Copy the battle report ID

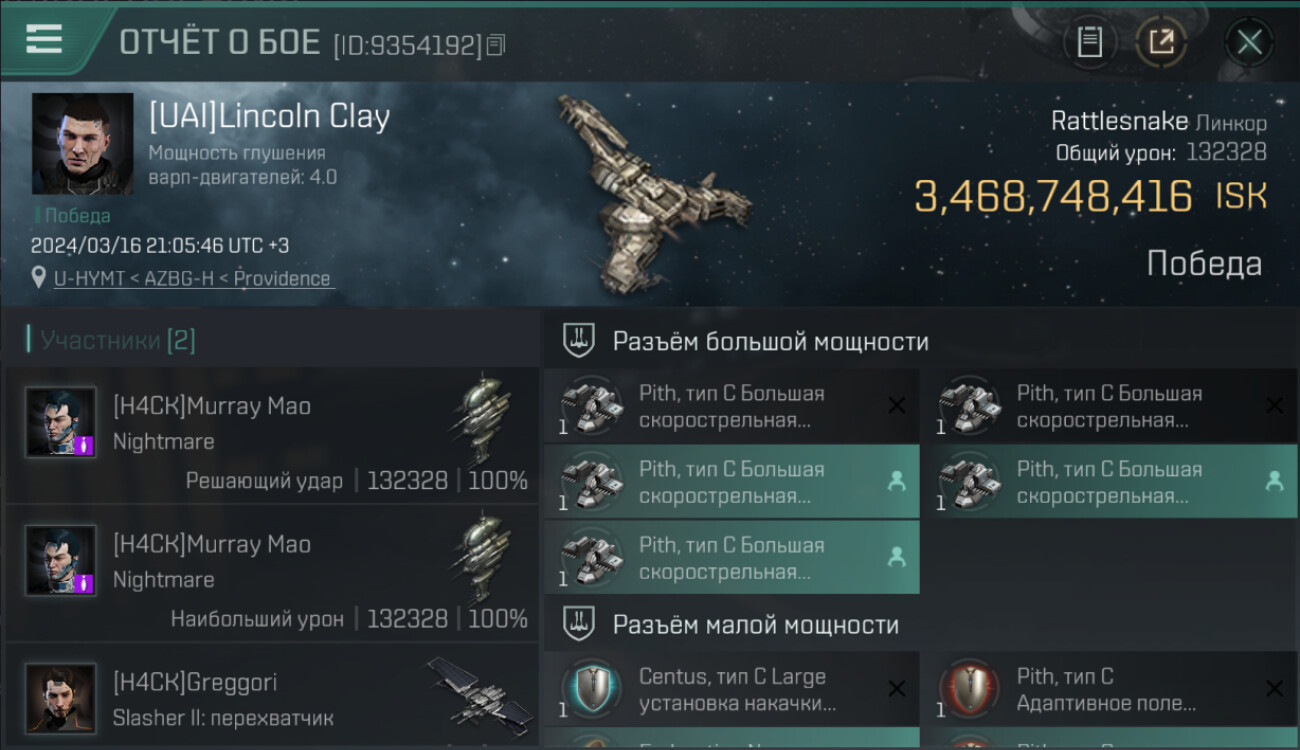[x=497, y=44]
